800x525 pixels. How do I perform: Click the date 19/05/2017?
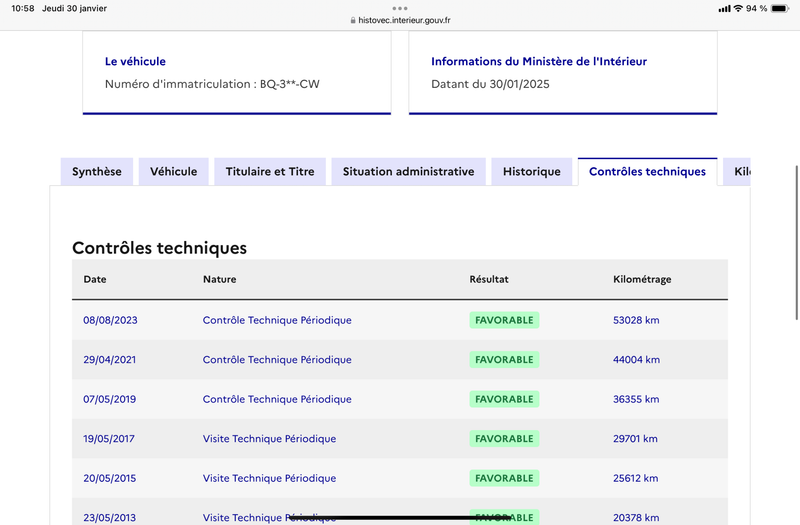[x=109, y=439]
